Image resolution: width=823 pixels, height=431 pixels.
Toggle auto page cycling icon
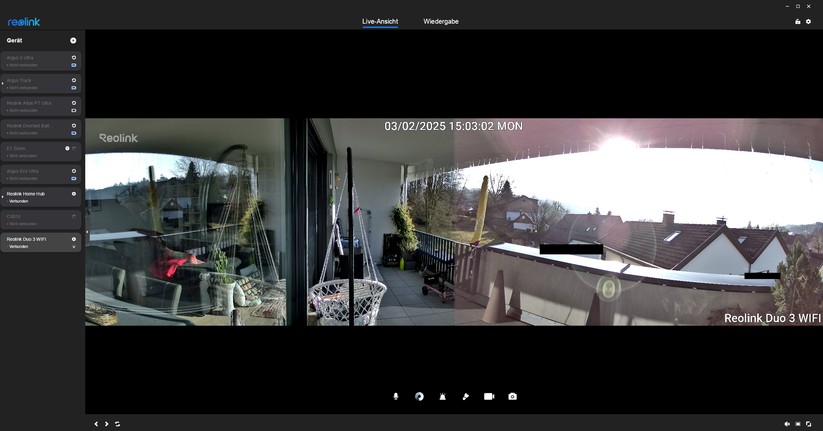[x=118, y=424]
